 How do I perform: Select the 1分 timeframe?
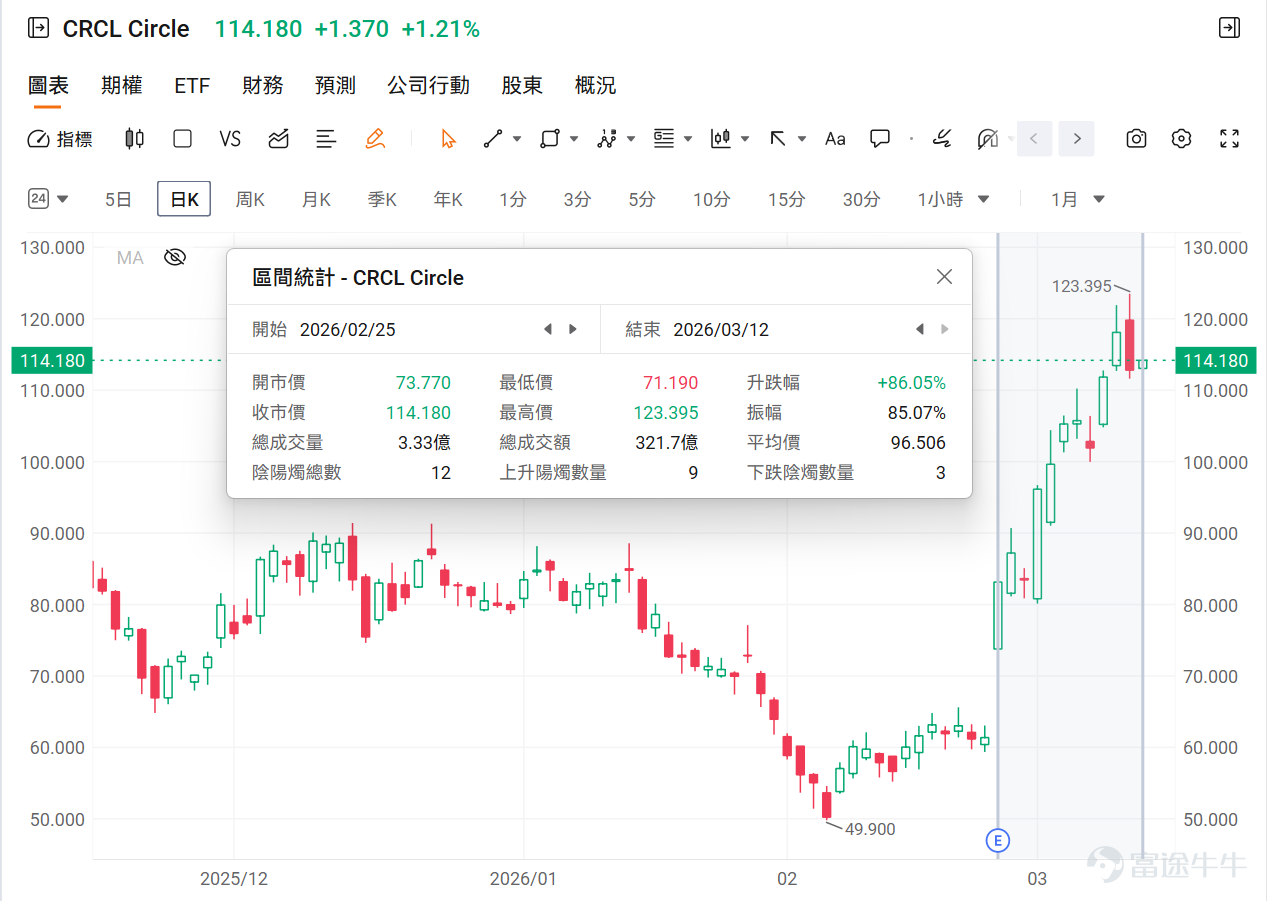(x=513, y=200)
